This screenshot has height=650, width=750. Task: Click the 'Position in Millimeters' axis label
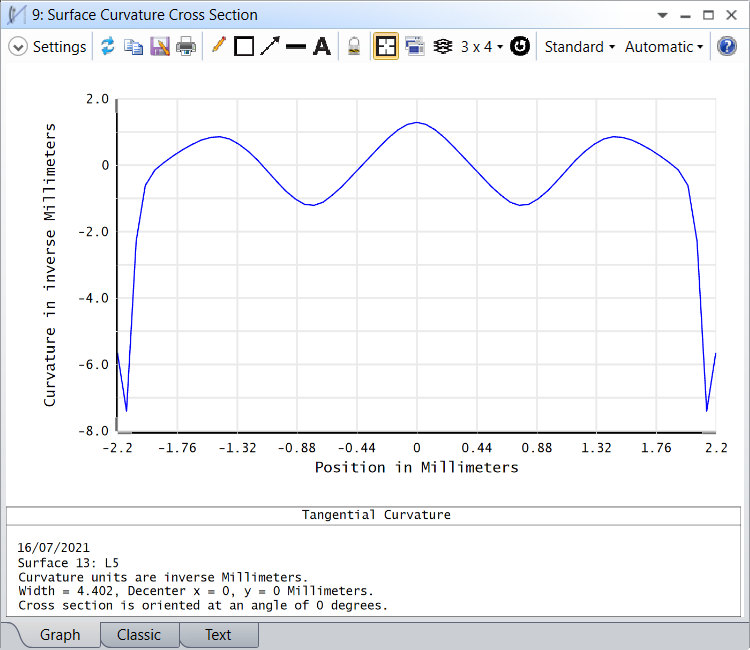416,467
